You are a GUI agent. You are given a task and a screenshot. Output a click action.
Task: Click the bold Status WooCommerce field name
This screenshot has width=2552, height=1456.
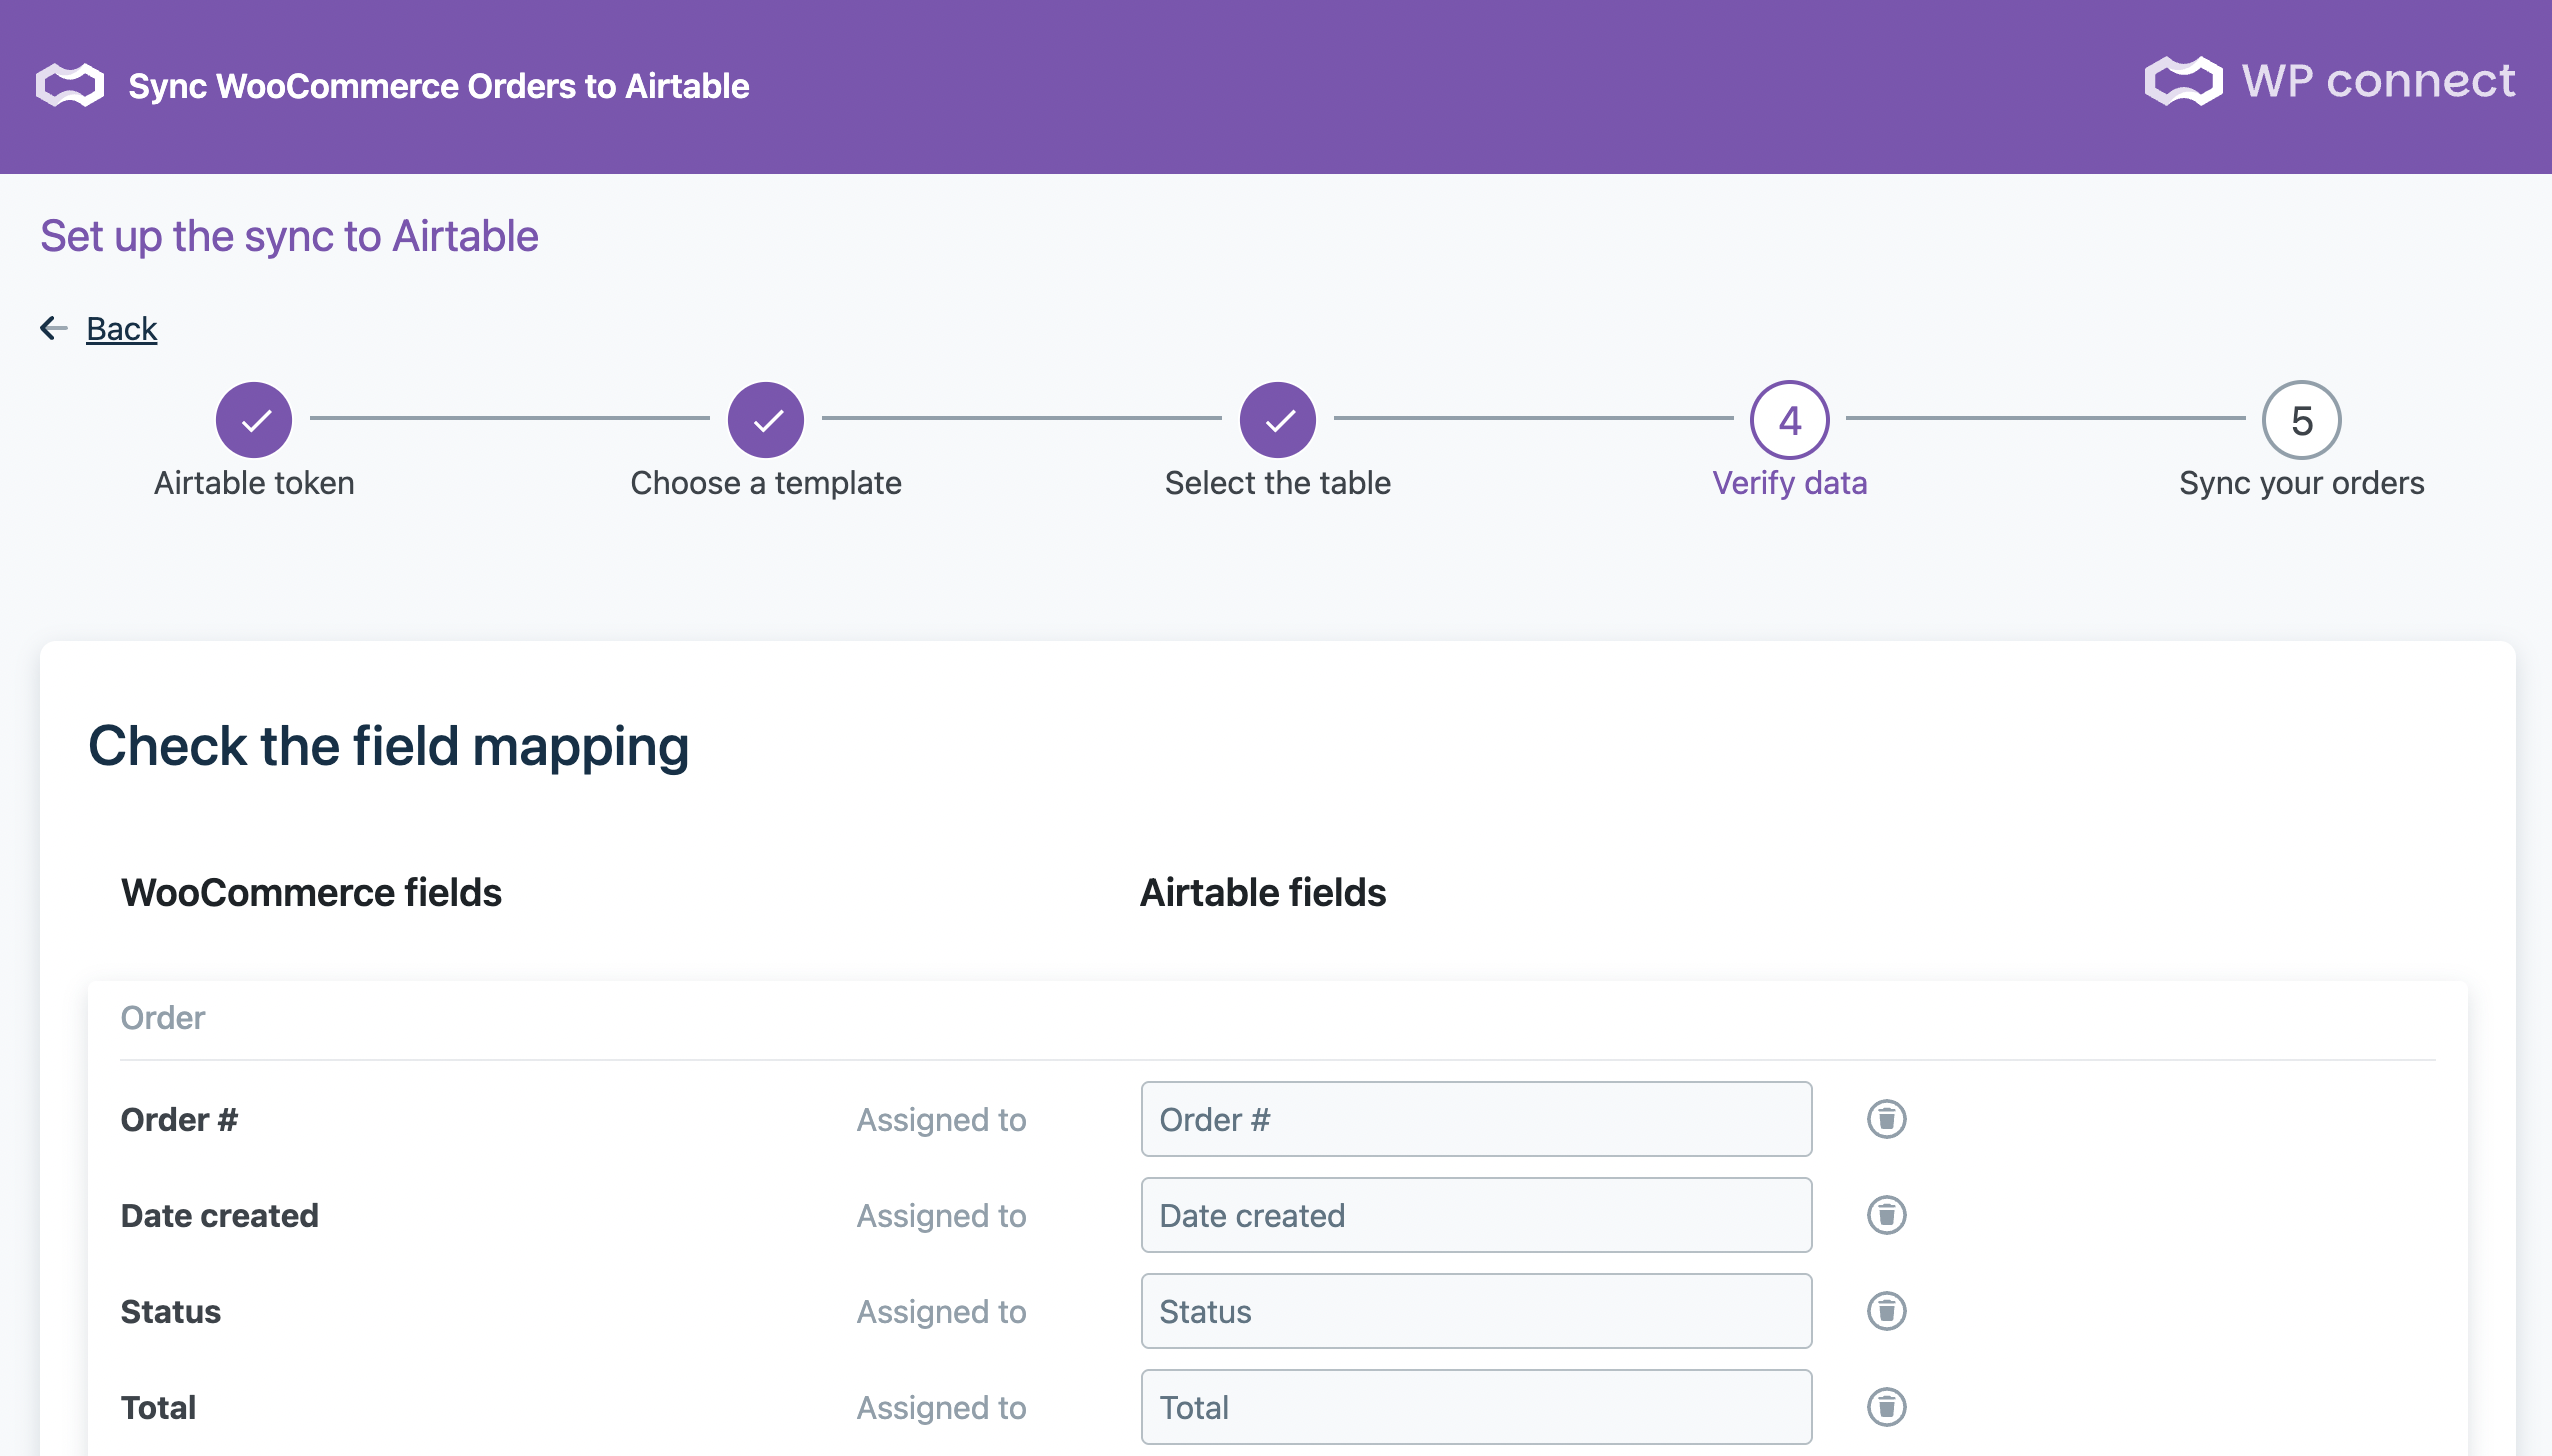(x=170, y=1311)
